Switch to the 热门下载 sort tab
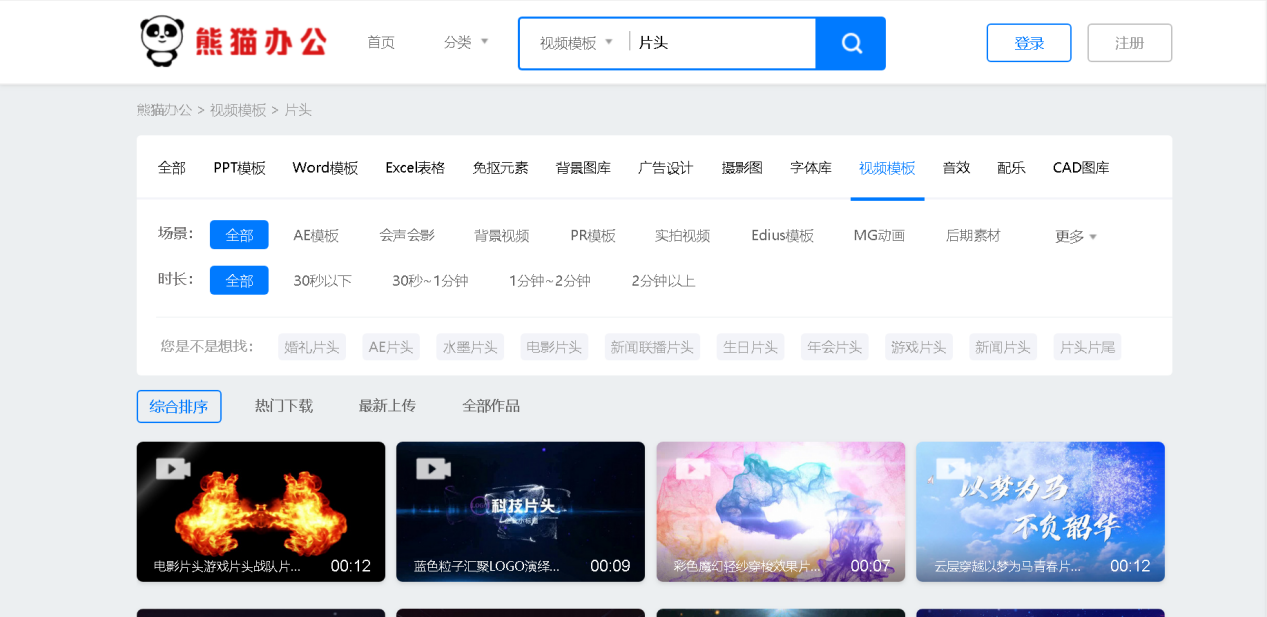 point(284,406)
